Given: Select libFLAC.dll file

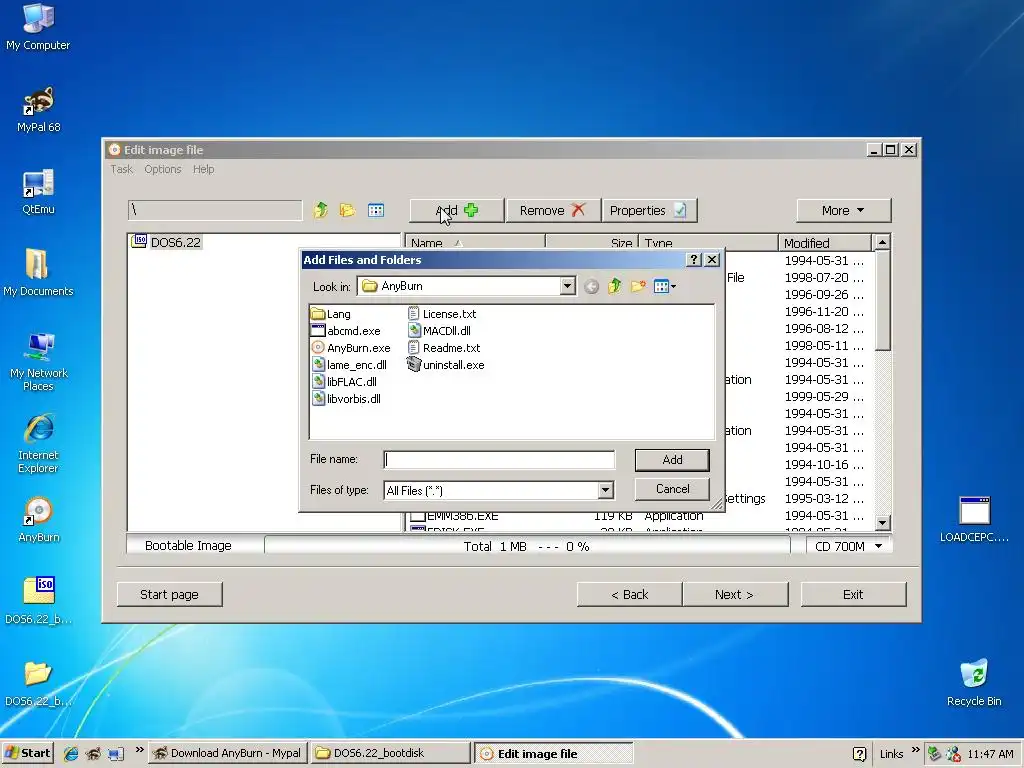Looking at the screenshot, I should pyautogui.click(x=344, y=382).
